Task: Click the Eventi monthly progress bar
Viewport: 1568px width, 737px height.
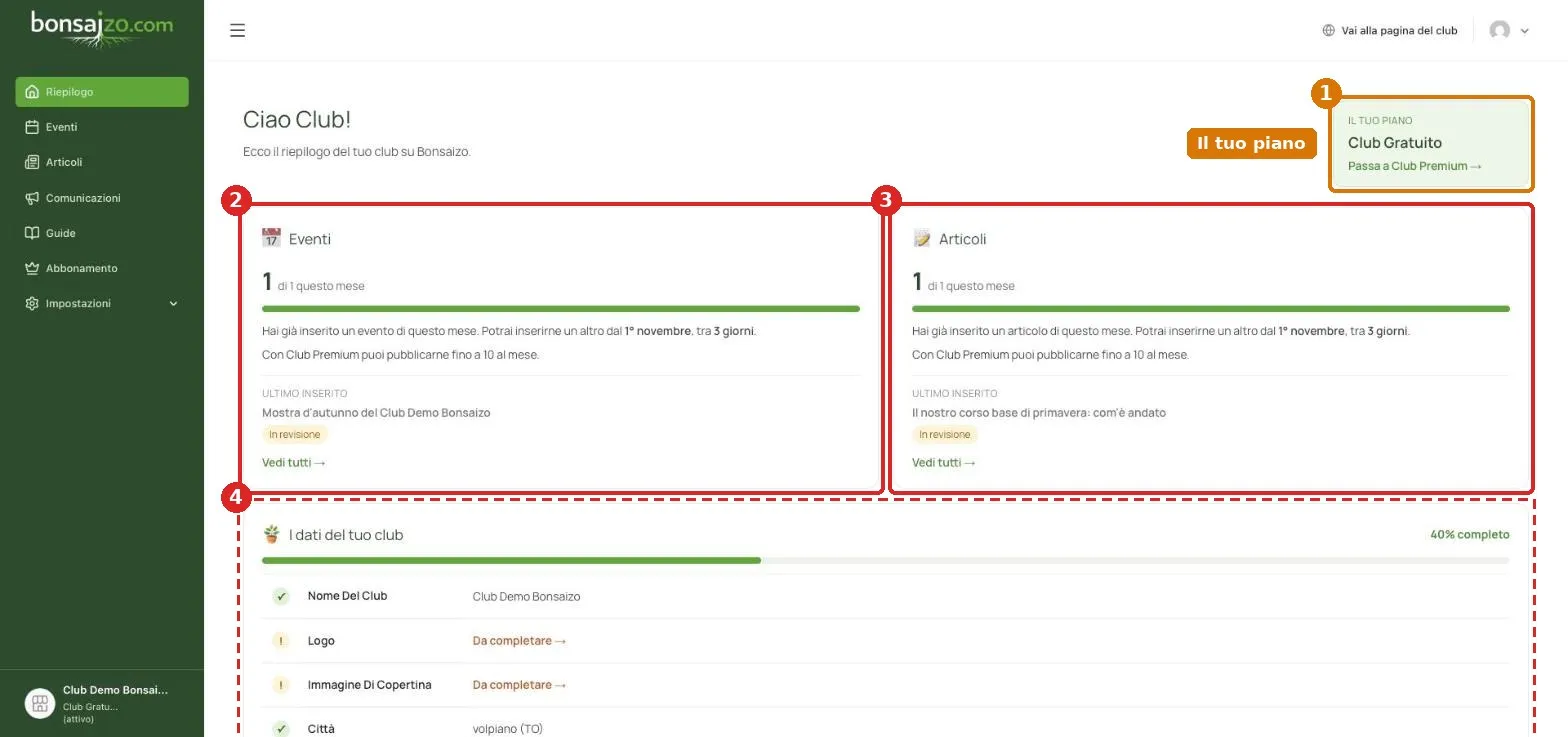Action: [x=561, y=309]
